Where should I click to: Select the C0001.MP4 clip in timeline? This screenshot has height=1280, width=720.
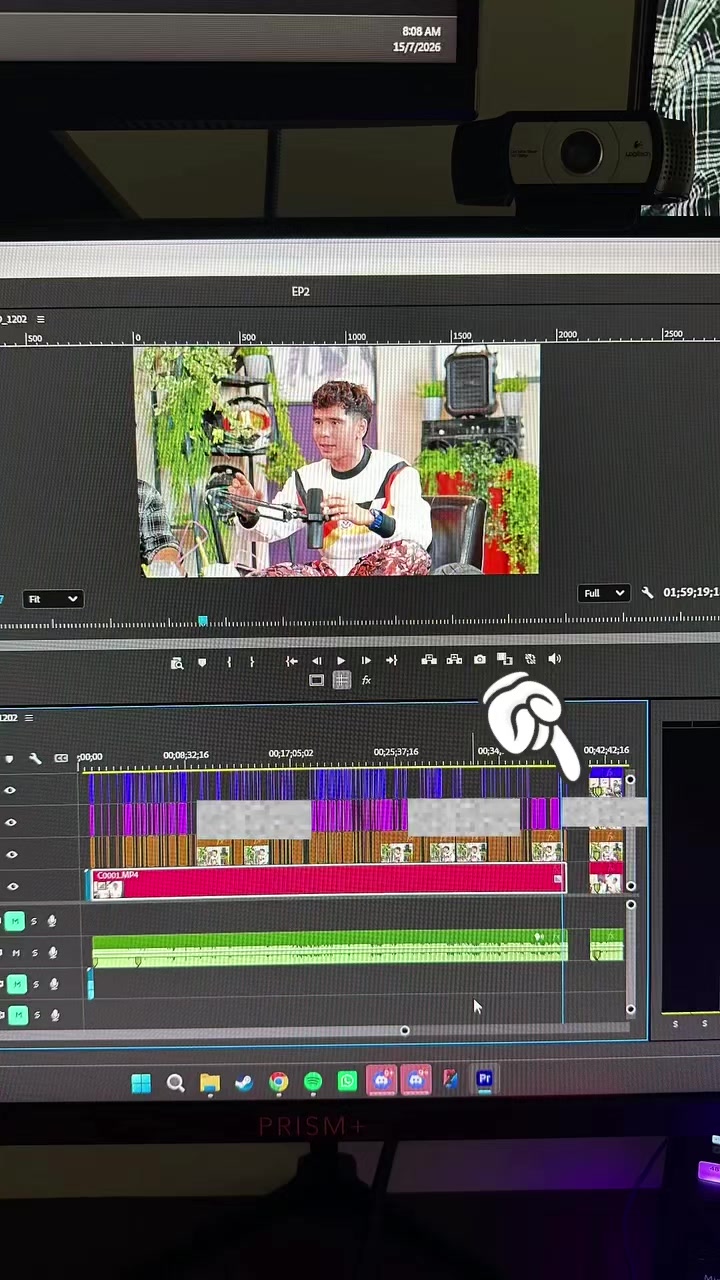(328, 882)
